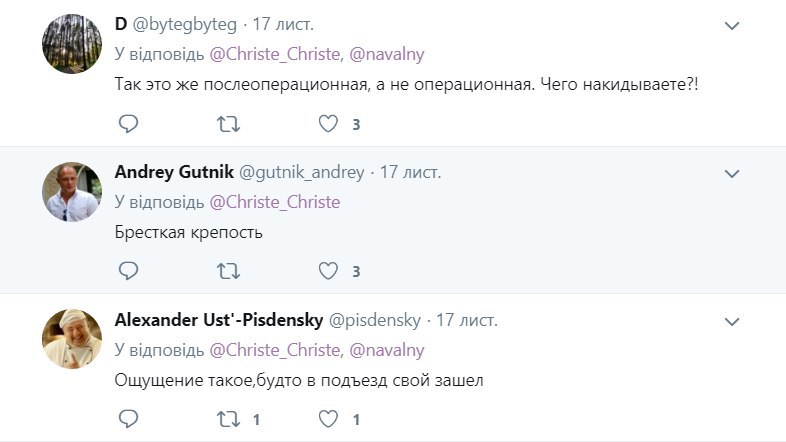Image resolution: width=786 pixels, height=442 pixels.
Task: Open more options for D's tweet
Action: (x=732, y=25)
